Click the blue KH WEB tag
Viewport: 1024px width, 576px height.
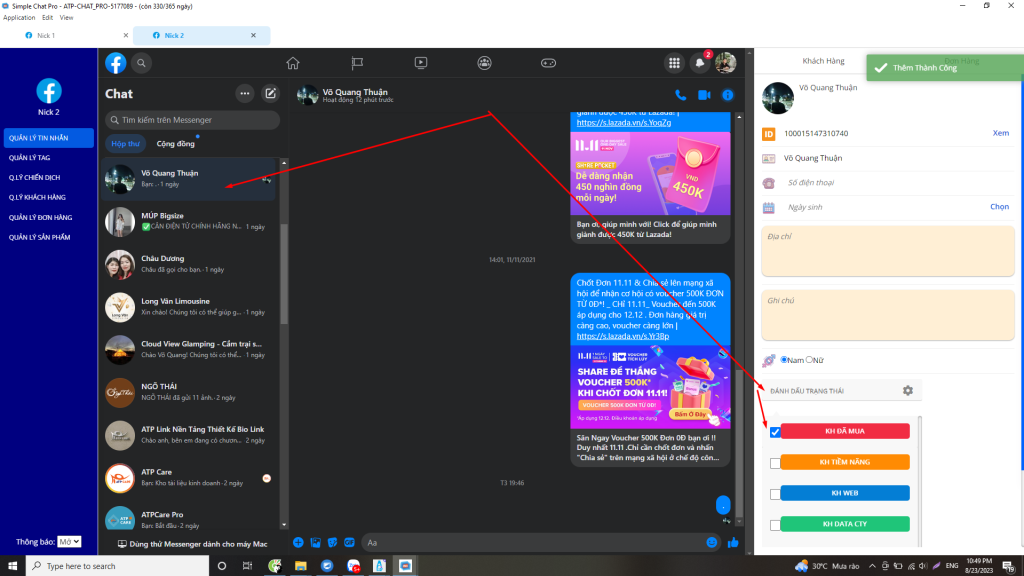click(x=844, y=493)
